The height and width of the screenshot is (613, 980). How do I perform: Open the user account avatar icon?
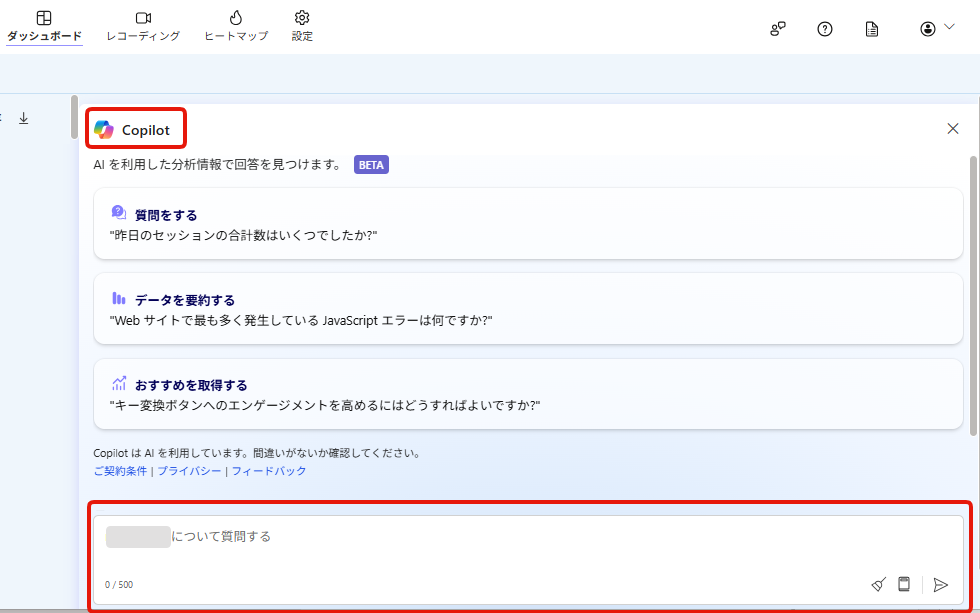pyautogui.click(x=928, y=29)
